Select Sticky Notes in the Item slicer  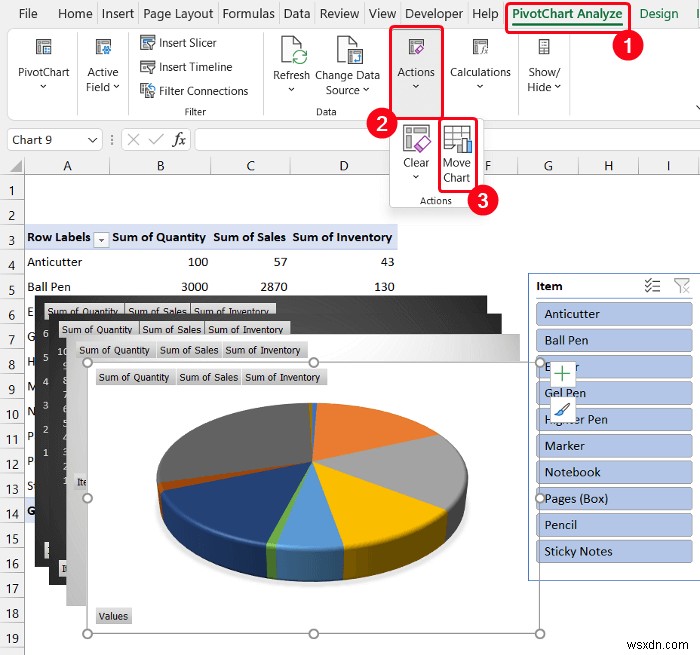tap(614, 551)
